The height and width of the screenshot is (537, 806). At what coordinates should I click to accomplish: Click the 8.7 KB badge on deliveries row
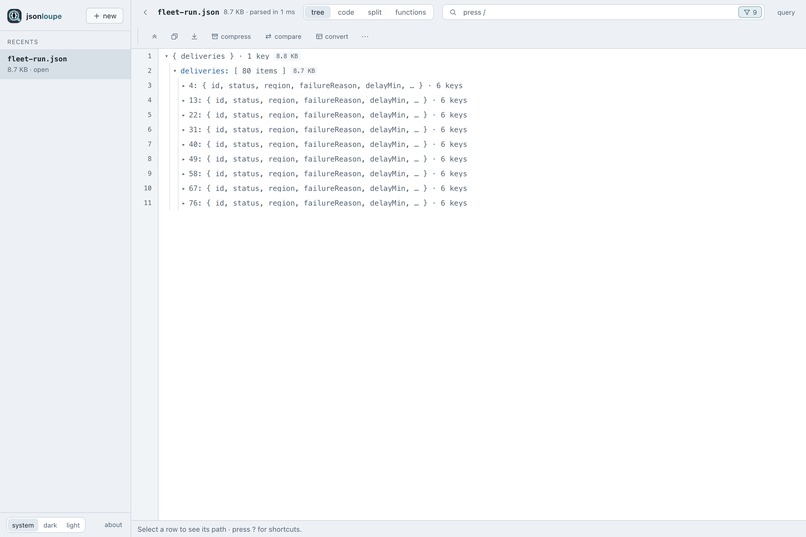click(304, 71)
